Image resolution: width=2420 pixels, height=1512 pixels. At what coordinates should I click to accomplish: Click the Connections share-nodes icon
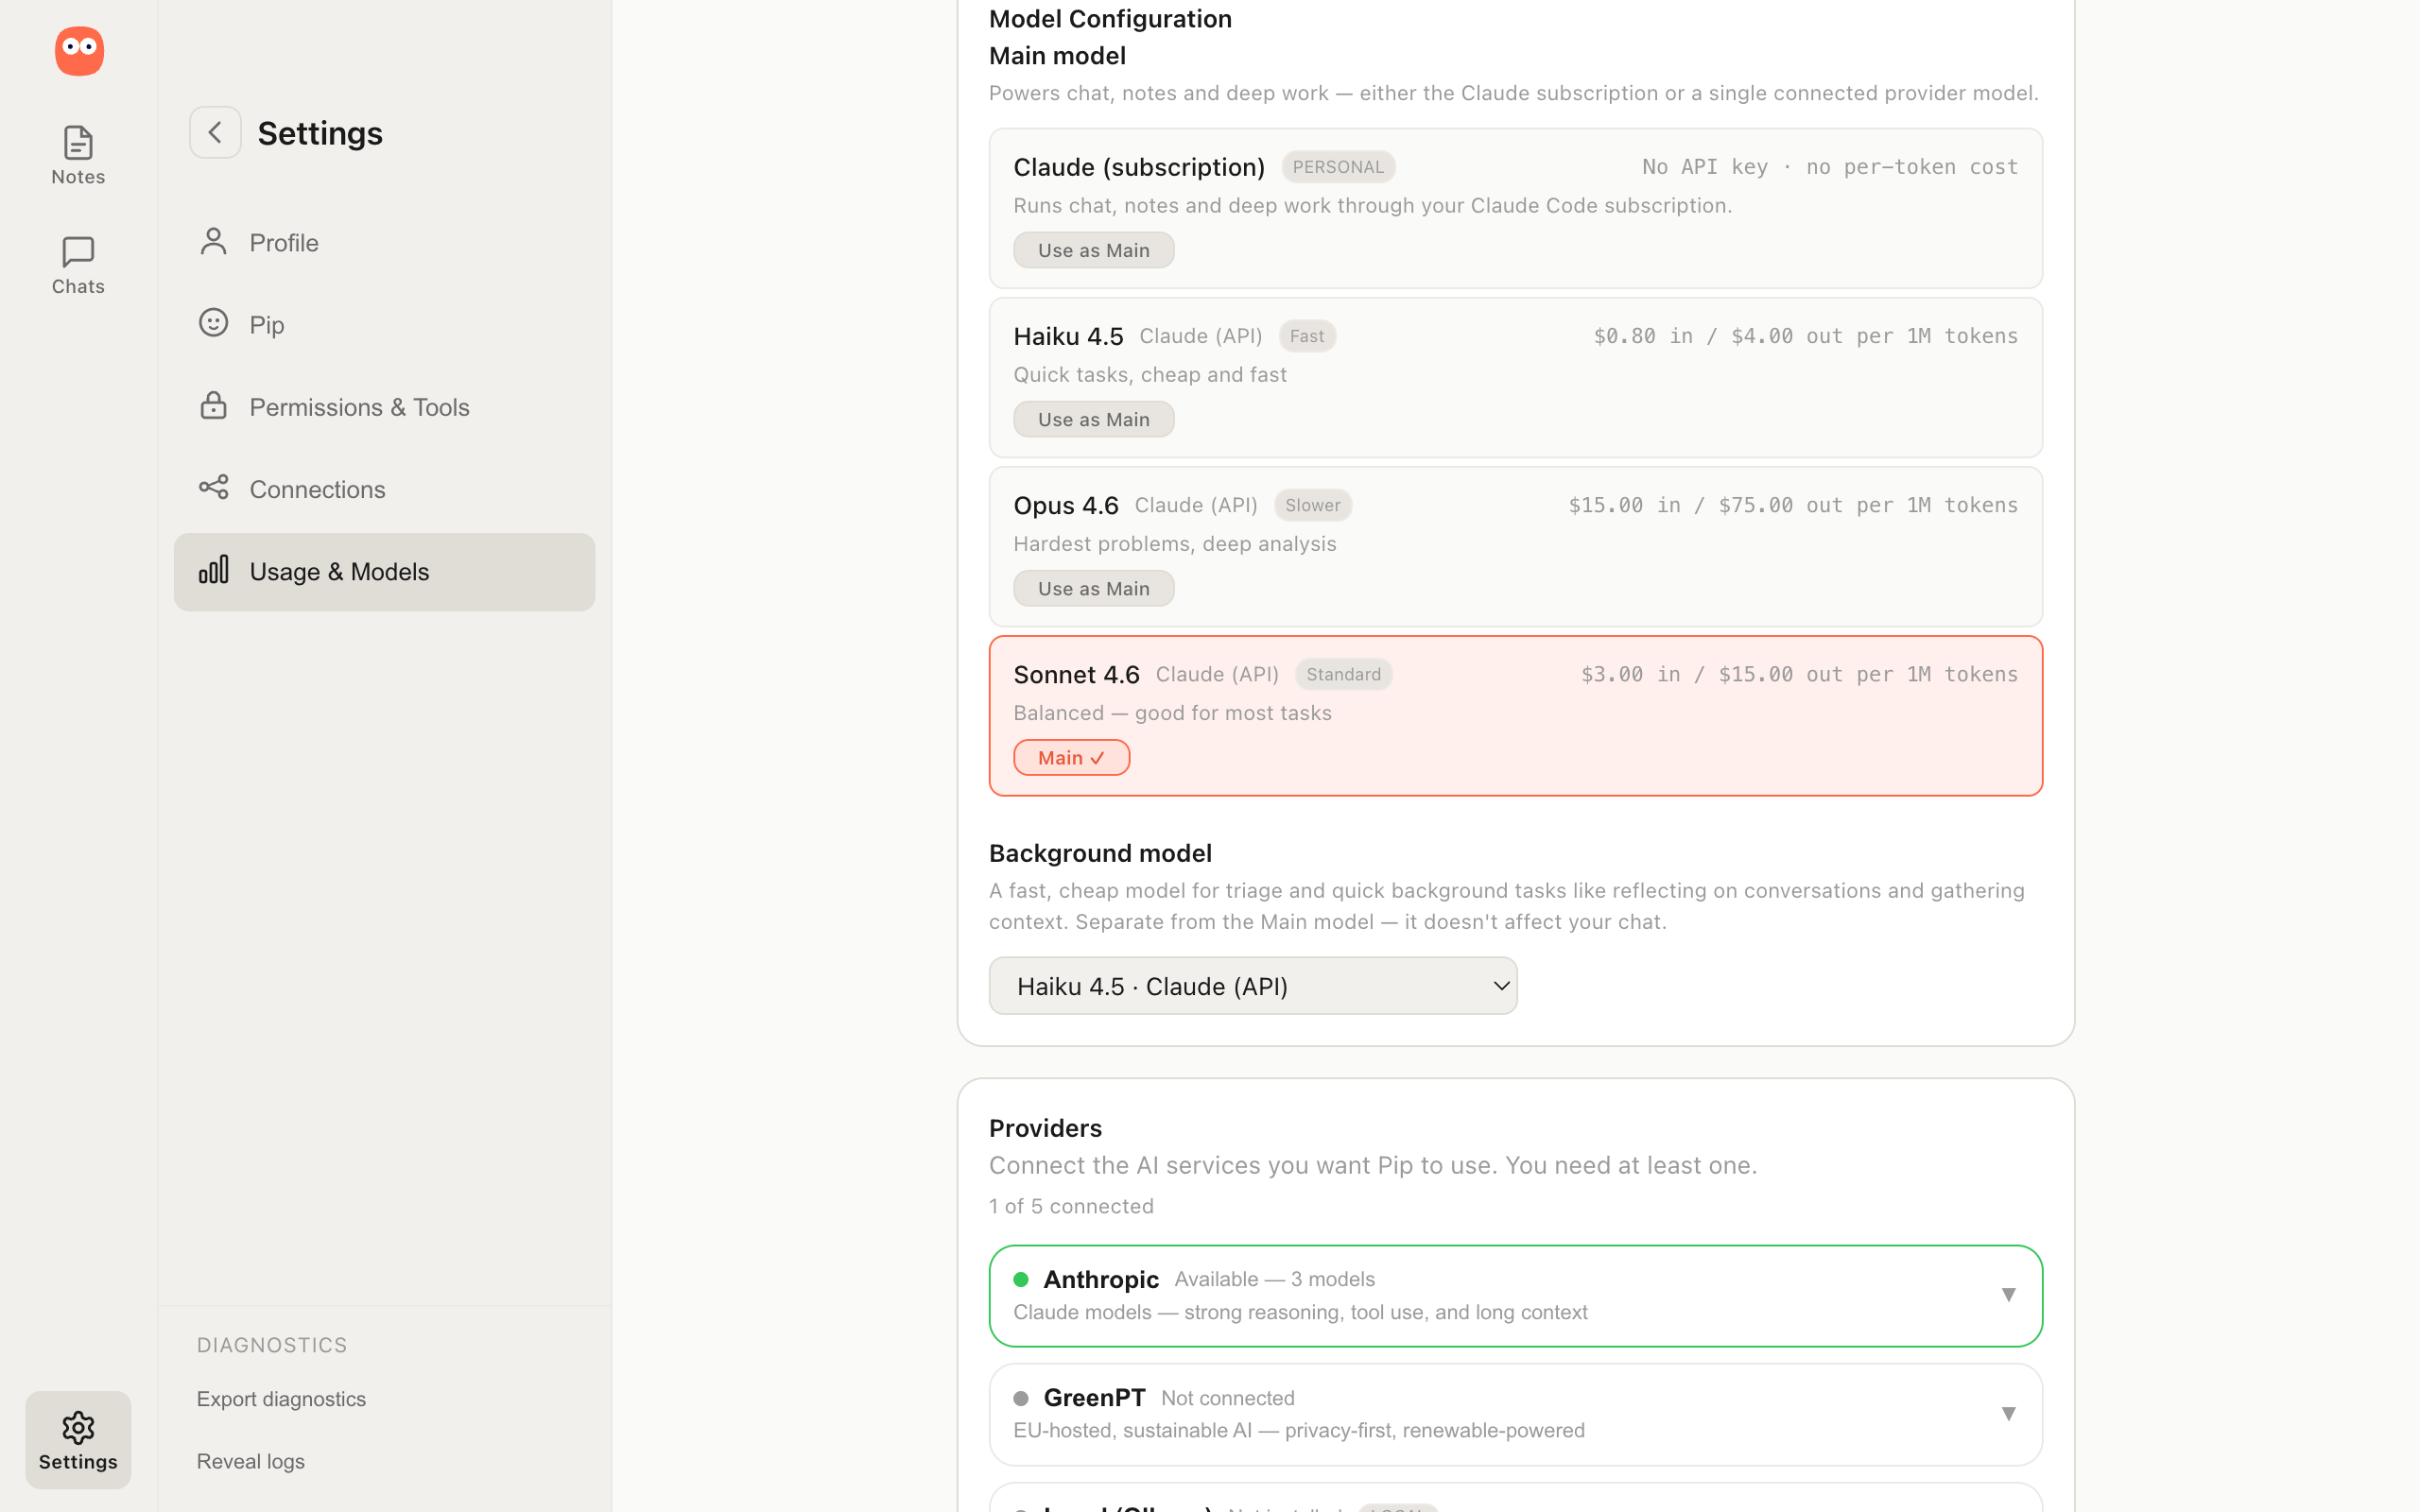tap(213, 487)
